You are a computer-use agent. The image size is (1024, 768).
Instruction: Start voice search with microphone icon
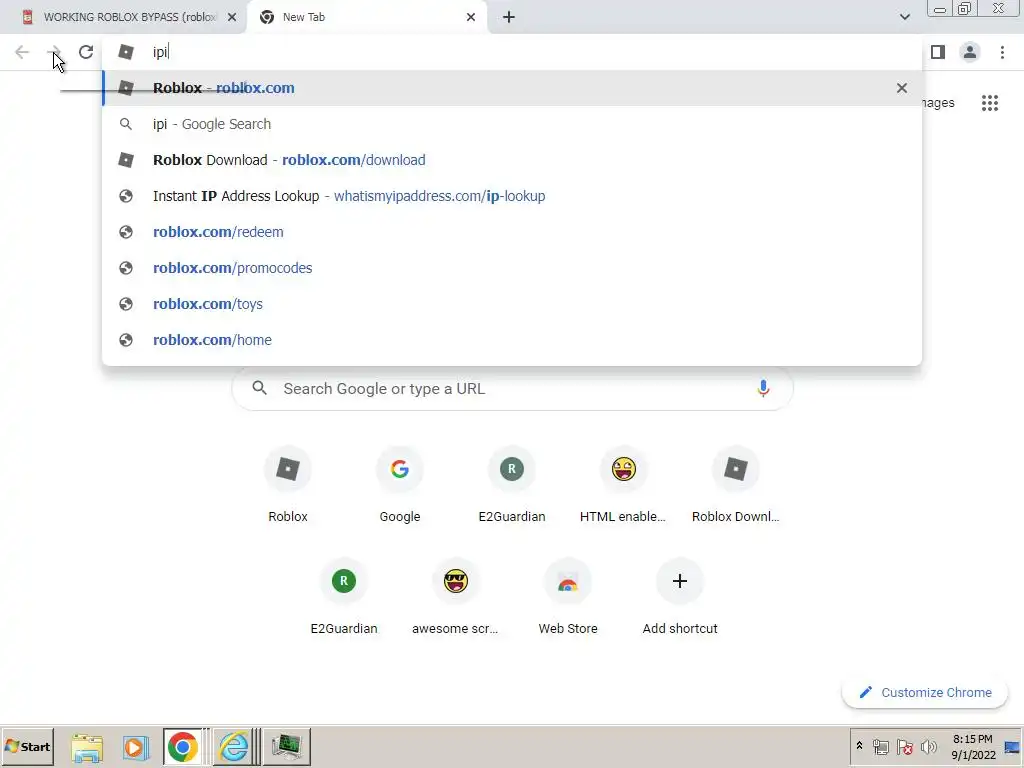(x=763, y=389)
